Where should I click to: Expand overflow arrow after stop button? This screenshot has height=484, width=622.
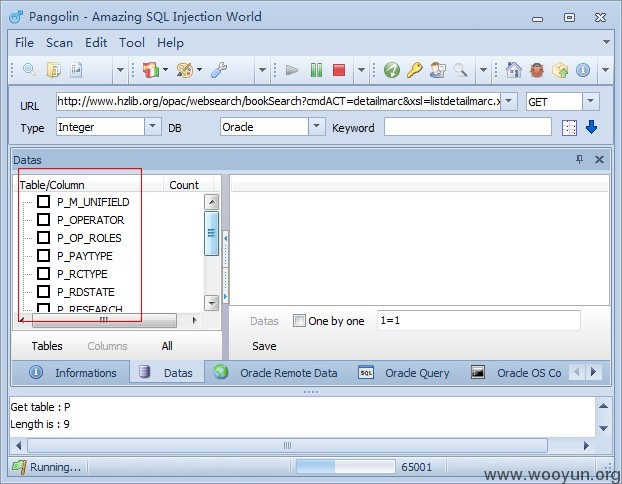pos(361,70)
